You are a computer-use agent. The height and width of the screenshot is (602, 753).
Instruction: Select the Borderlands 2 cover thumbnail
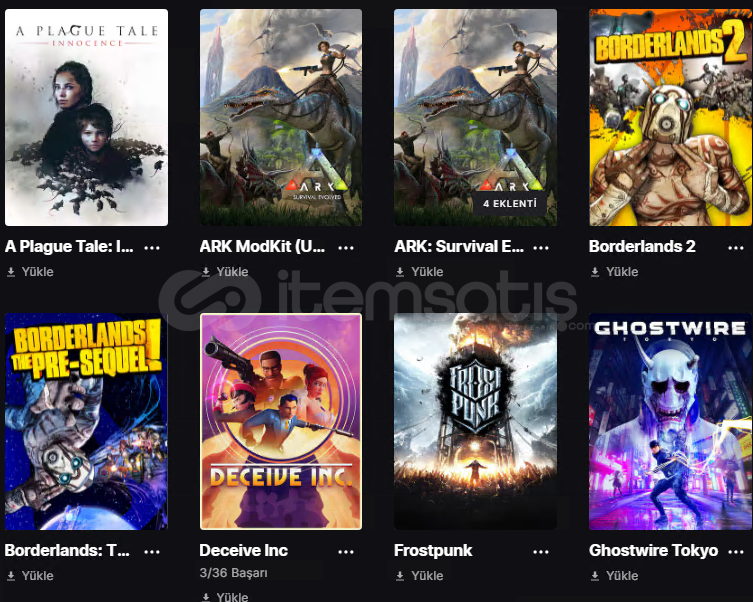(670, 118)
